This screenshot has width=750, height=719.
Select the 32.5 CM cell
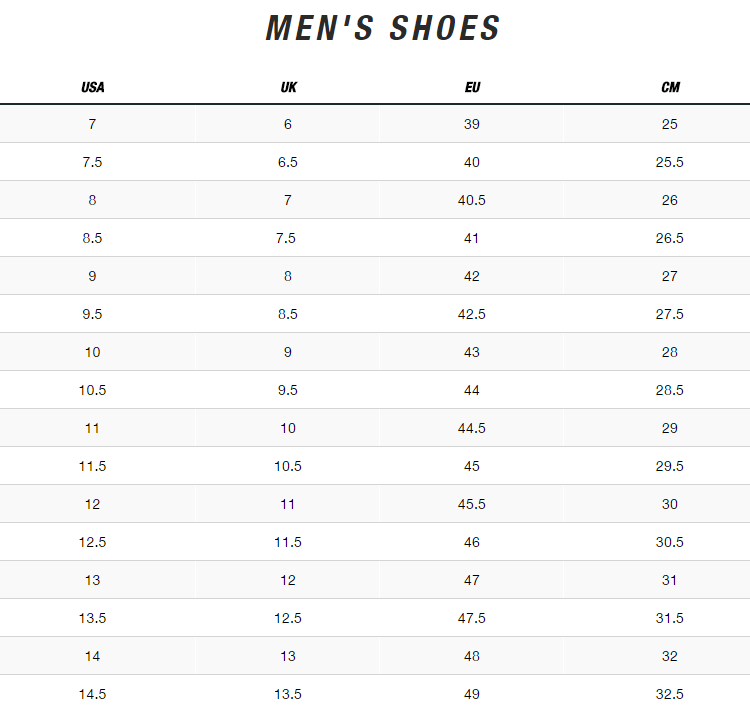670,694
